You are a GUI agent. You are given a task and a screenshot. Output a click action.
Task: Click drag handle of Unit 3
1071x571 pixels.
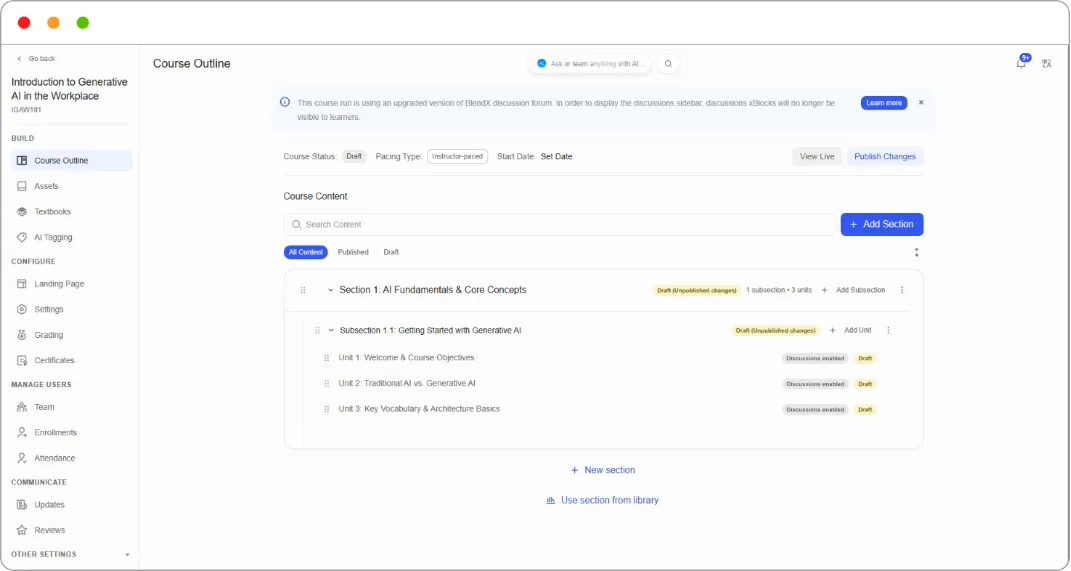[326, 409]
